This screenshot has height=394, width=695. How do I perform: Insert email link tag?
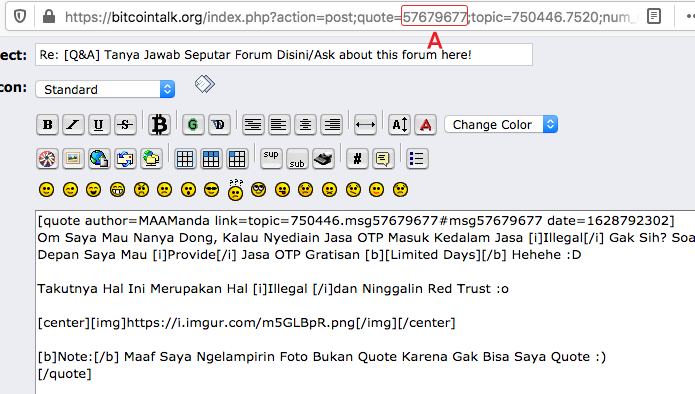tap(125, 159)
